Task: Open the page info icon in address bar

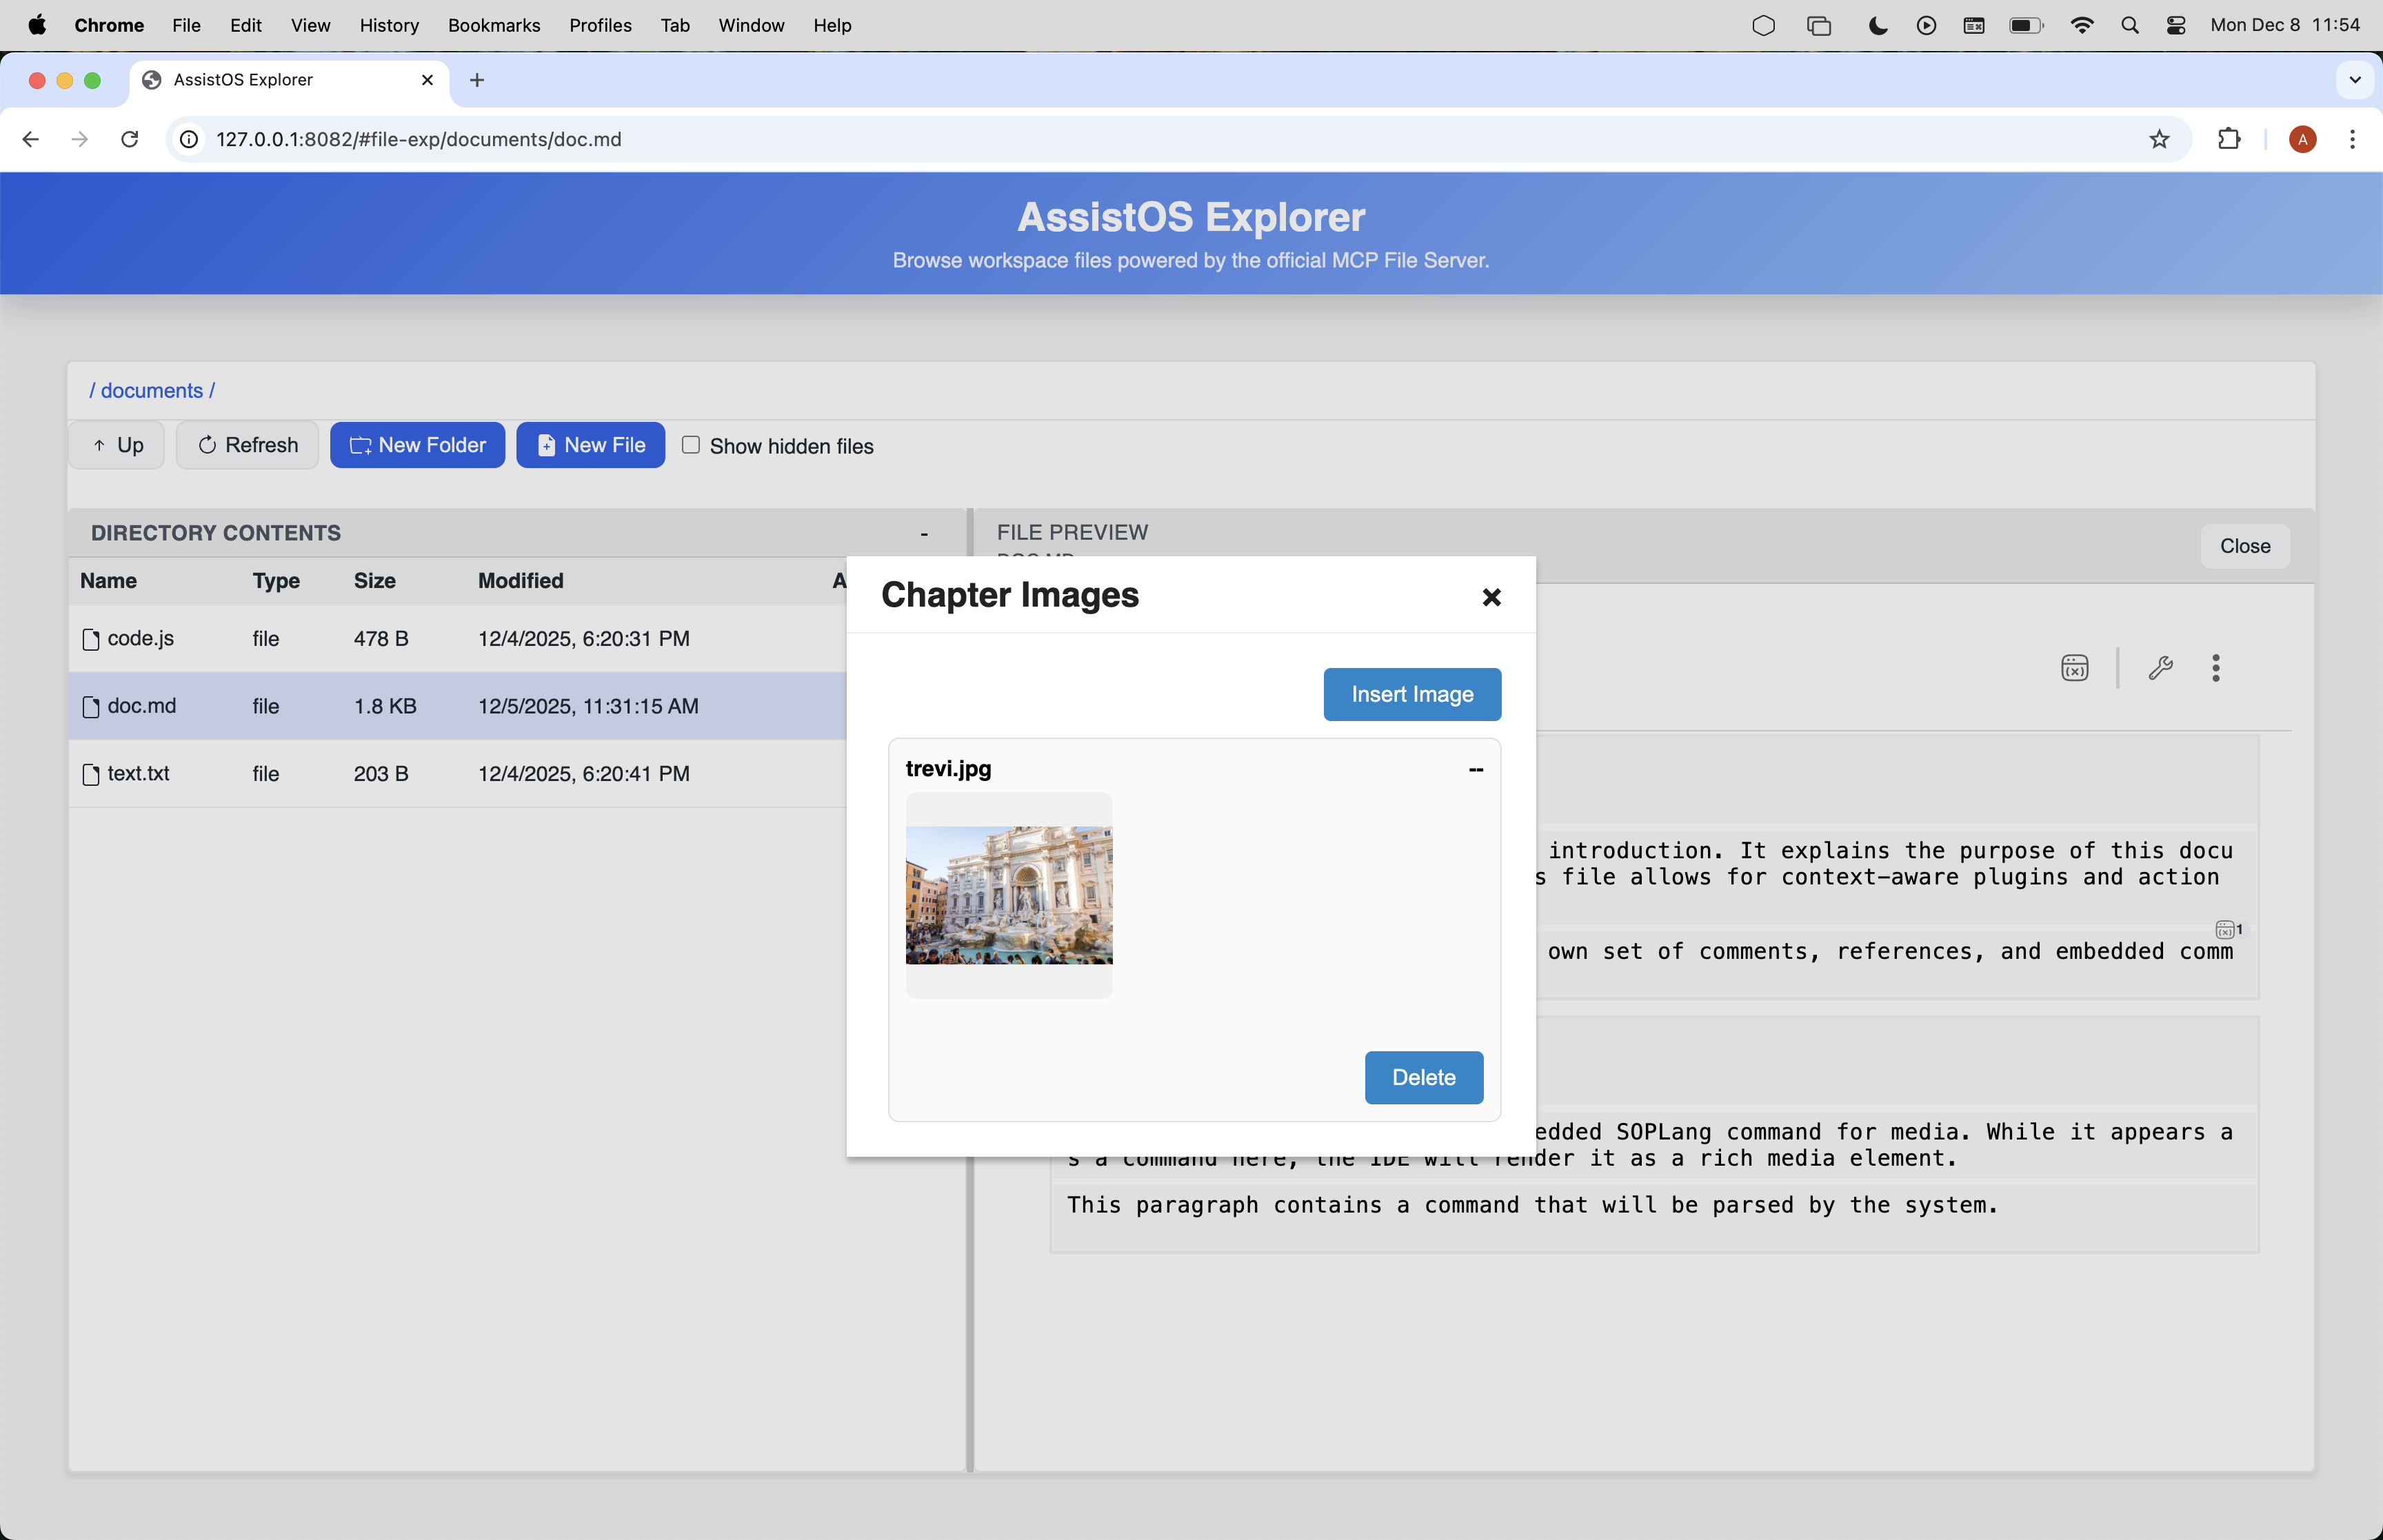Action: pyautogui.click(x=188, y=139)
